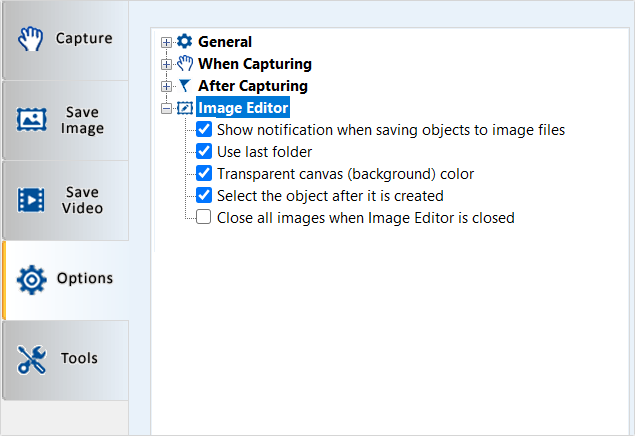The image size is (635, 436).
Task: Click the After Capturing funnel icon
Action: (x=184, y=86)
